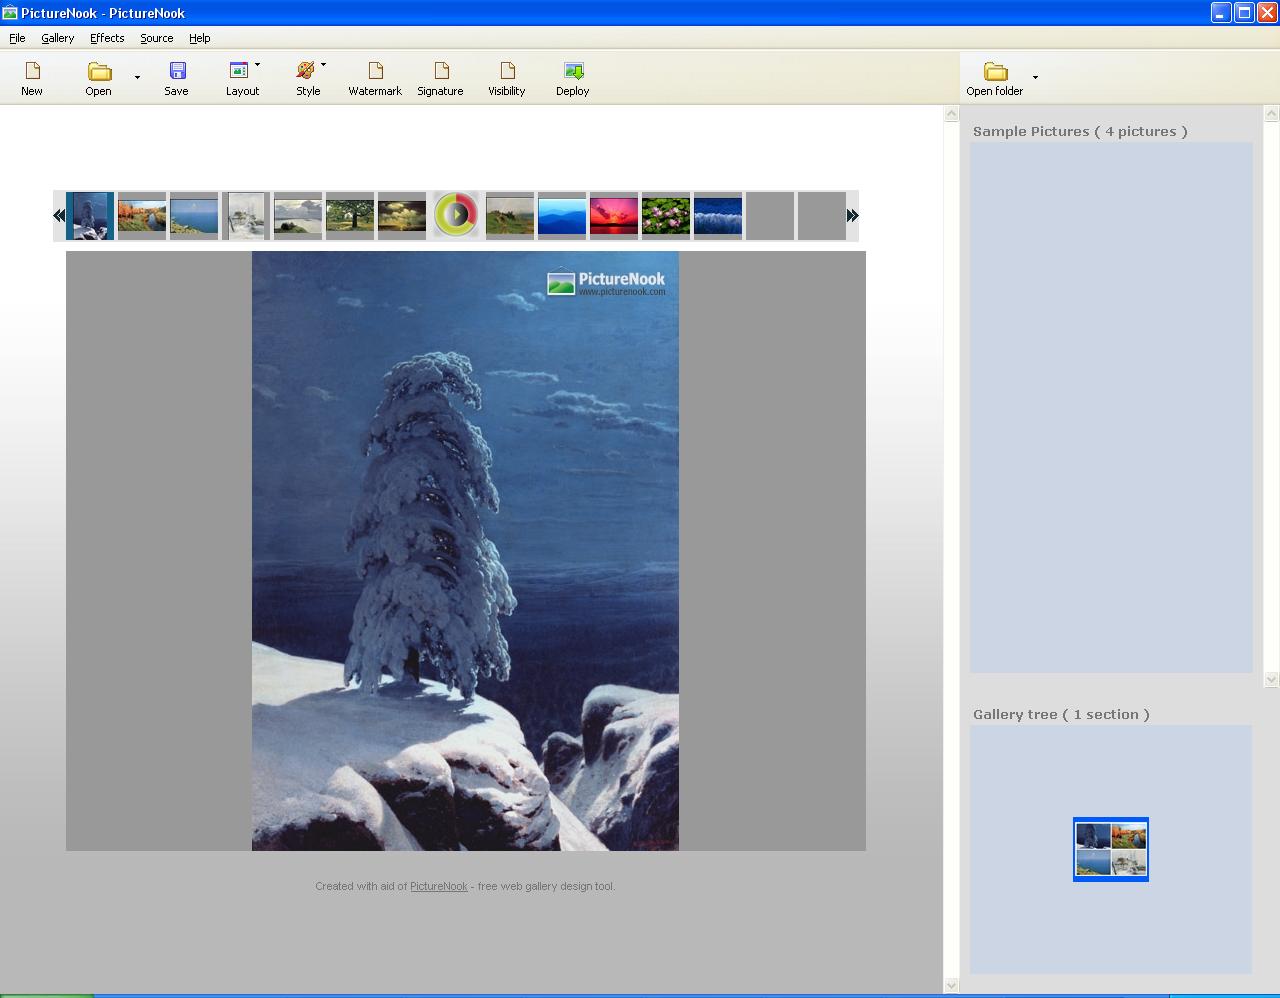This screenshot has width=1280, height=998.
Task: Open the Help menu
Action: pos(199,38)
